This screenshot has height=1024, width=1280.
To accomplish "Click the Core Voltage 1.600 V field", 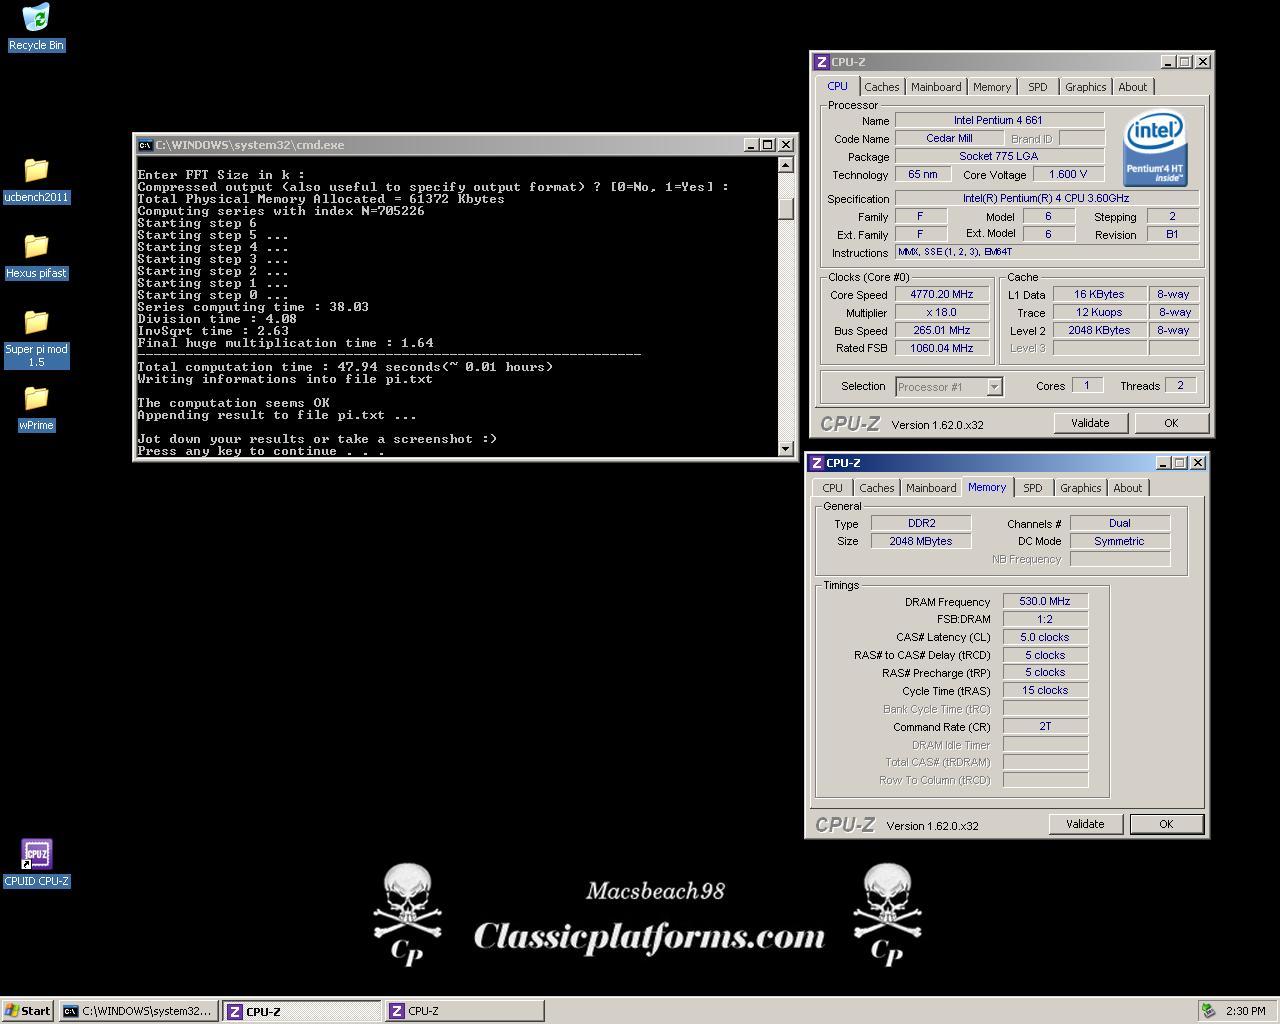I will point(1068,174).
